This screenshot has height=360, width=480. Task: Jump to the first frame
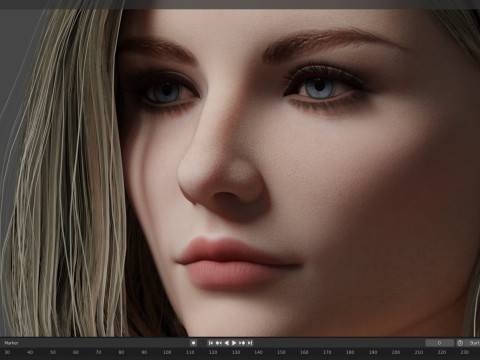coord(211,343)
